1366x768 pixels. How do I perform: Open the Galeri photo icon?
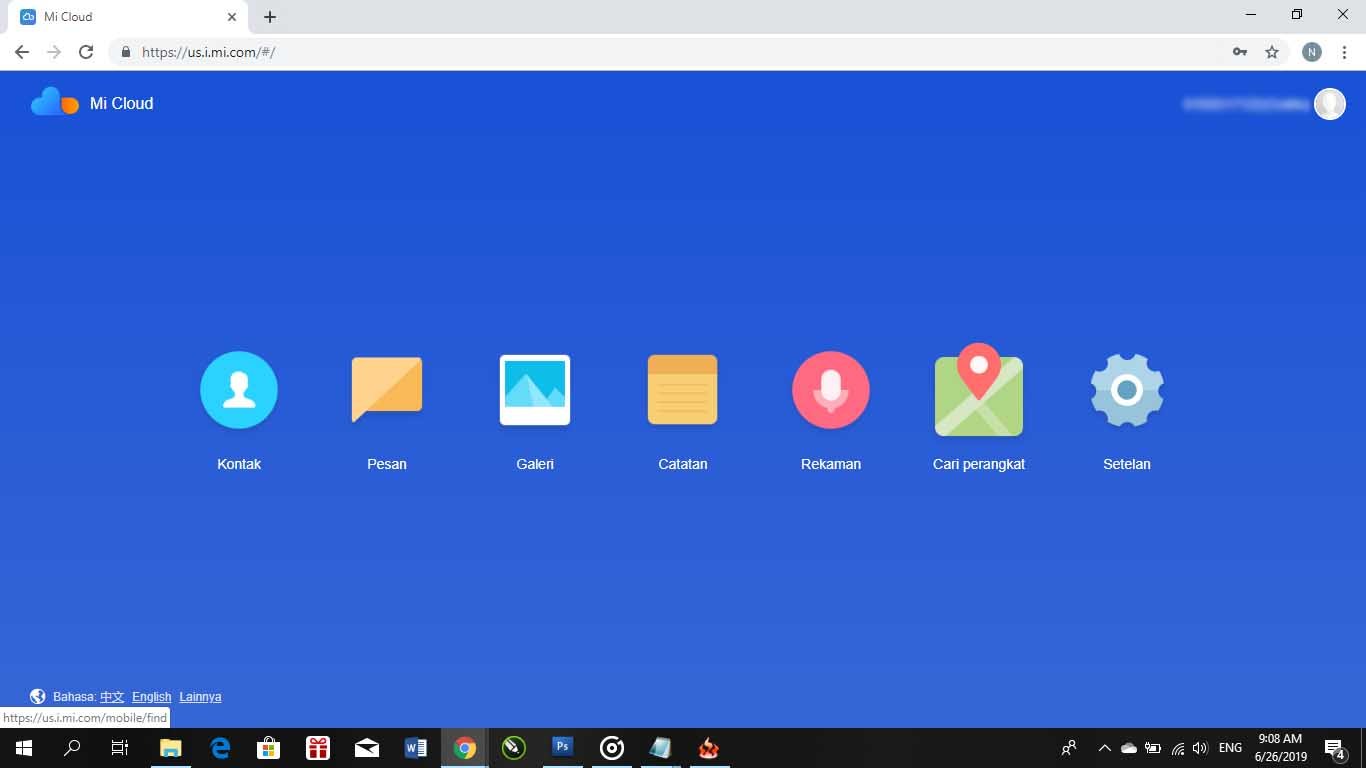click(535, 390)
